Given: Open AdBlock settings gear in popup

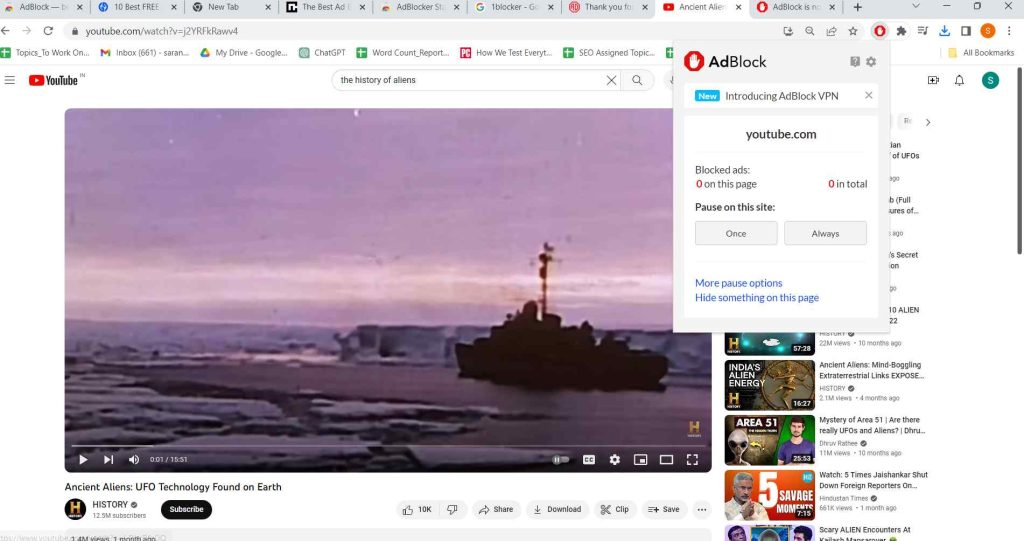Looking at the screenshot, I should [x=871, y=61].
